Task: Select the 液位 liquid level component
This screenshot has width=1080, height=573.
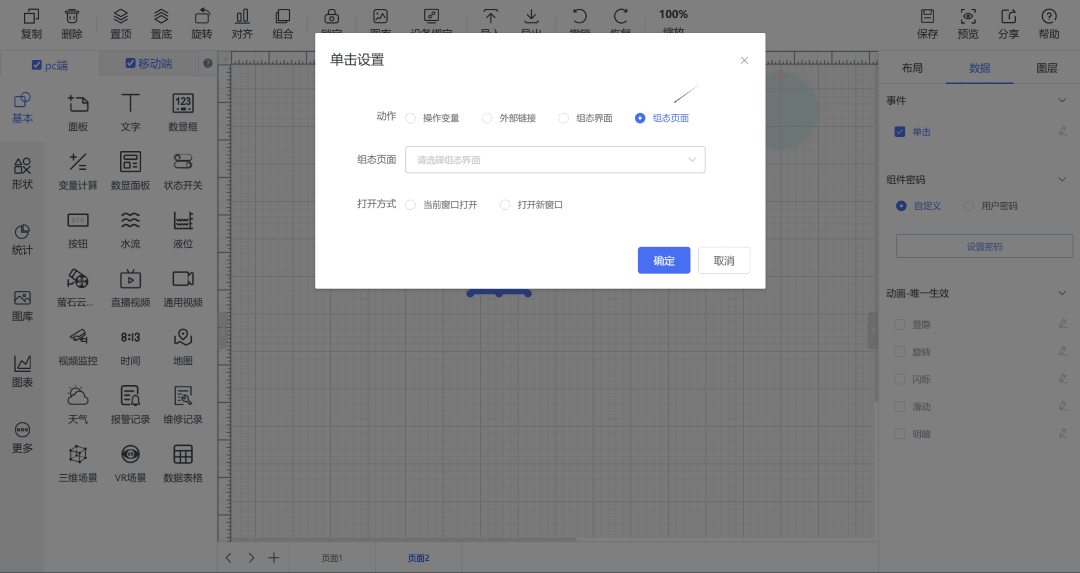Action: [183, 229]
